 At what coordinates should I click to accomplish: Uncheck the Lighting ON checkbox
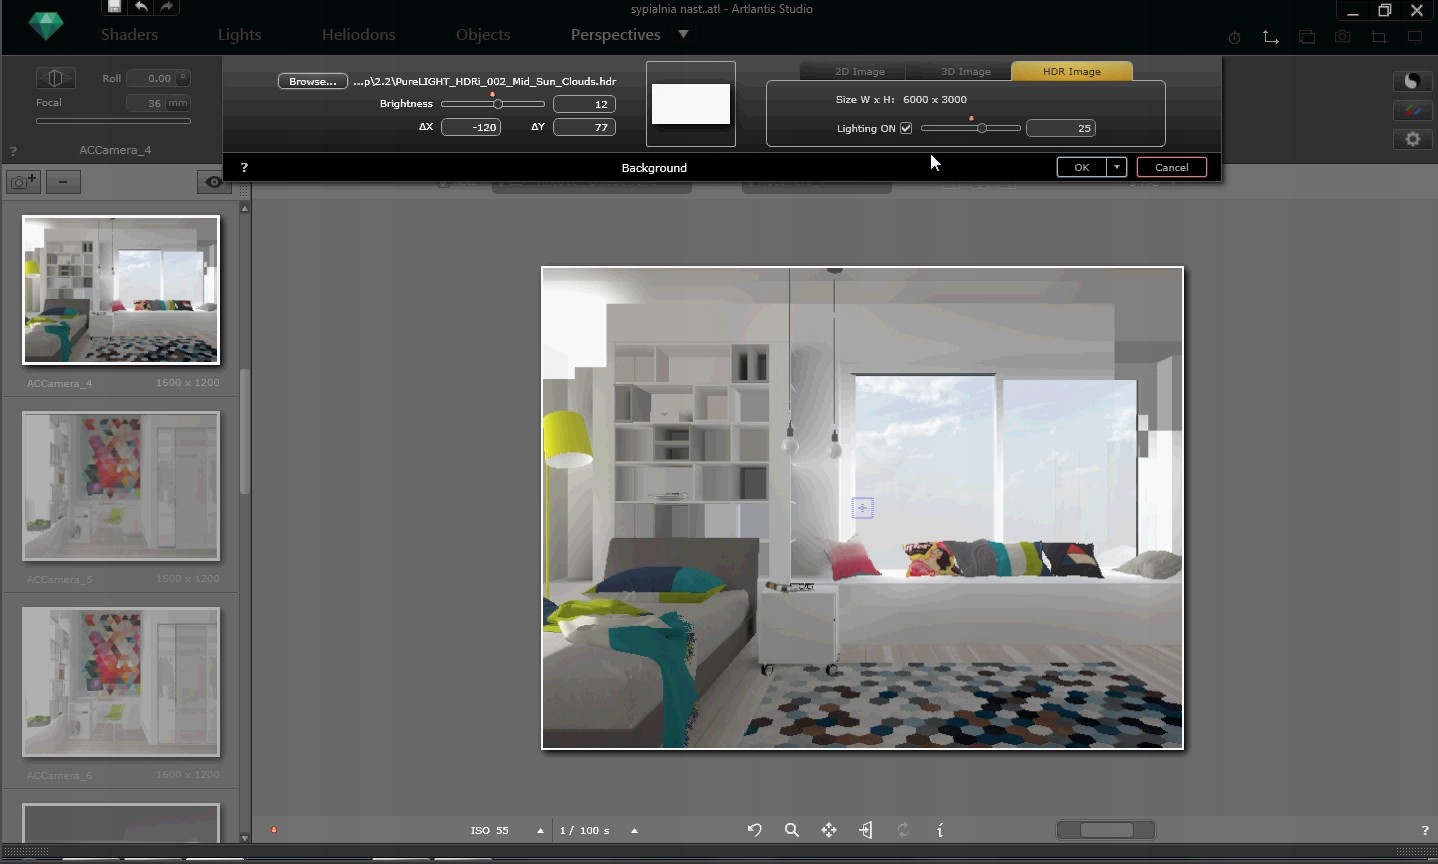(x=906, y=128)
